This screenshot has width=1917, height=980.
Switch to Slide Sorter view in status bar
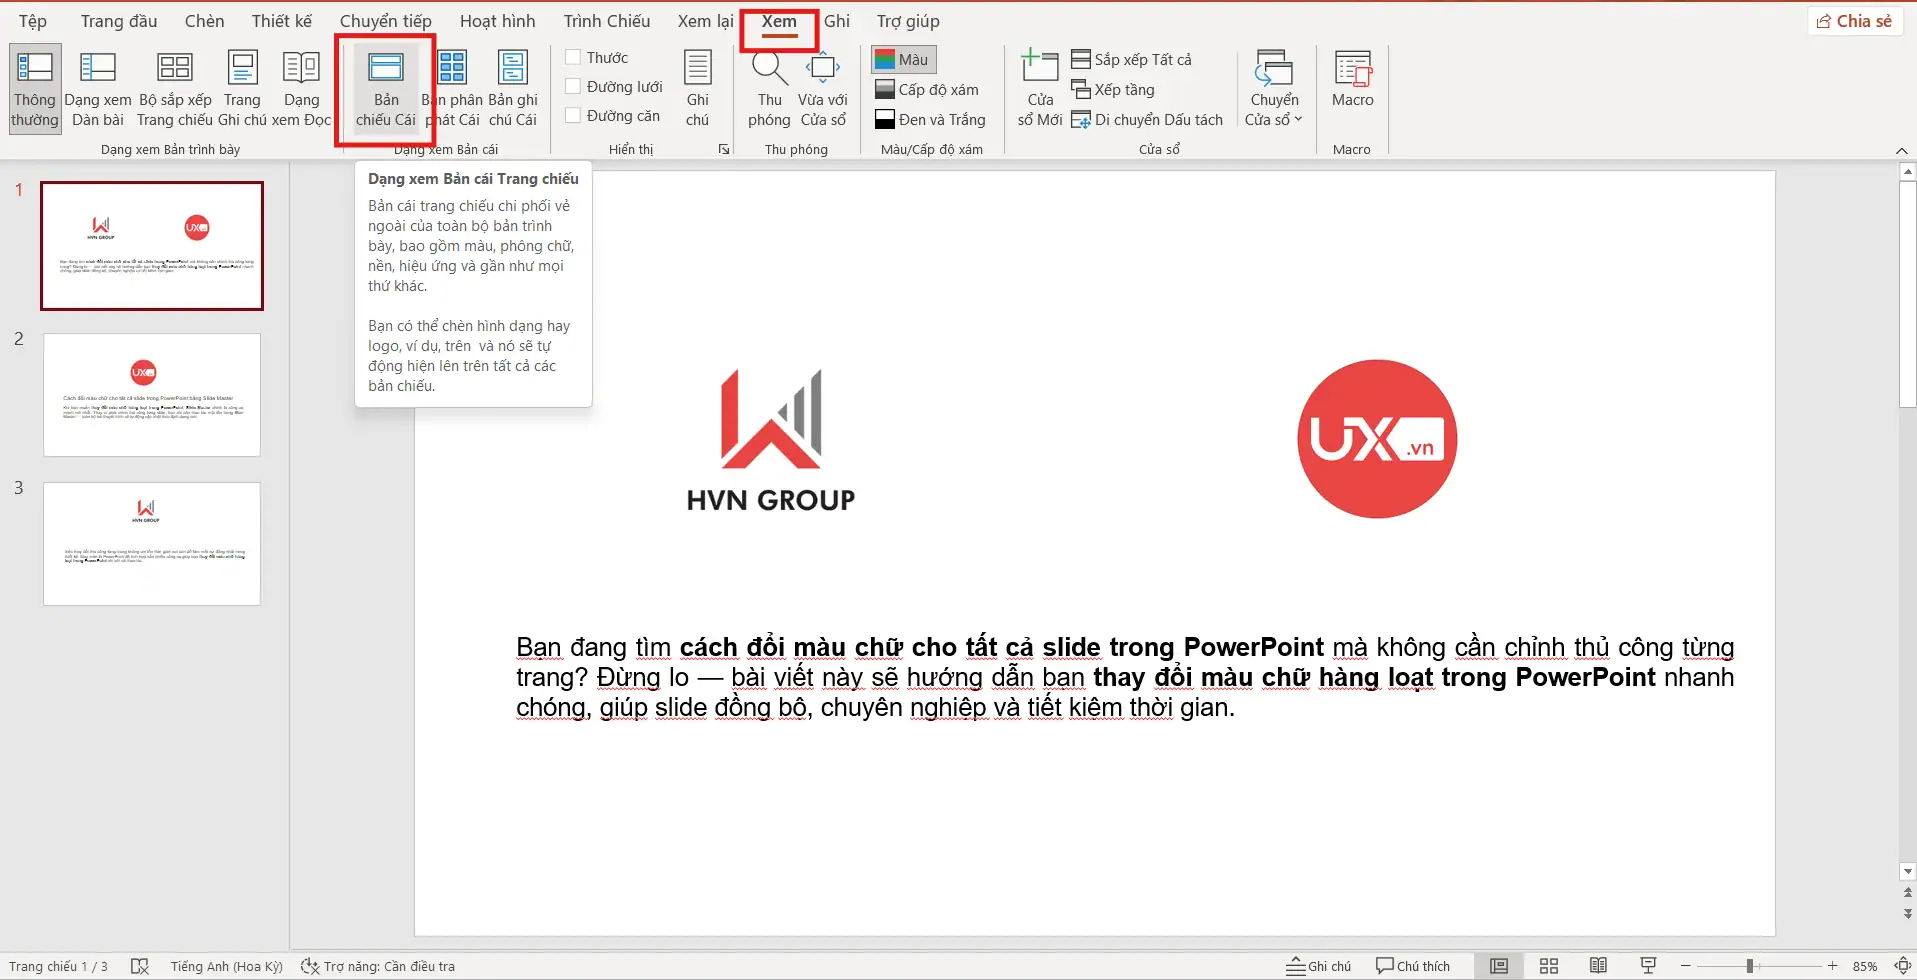(x=1546, y=965)
